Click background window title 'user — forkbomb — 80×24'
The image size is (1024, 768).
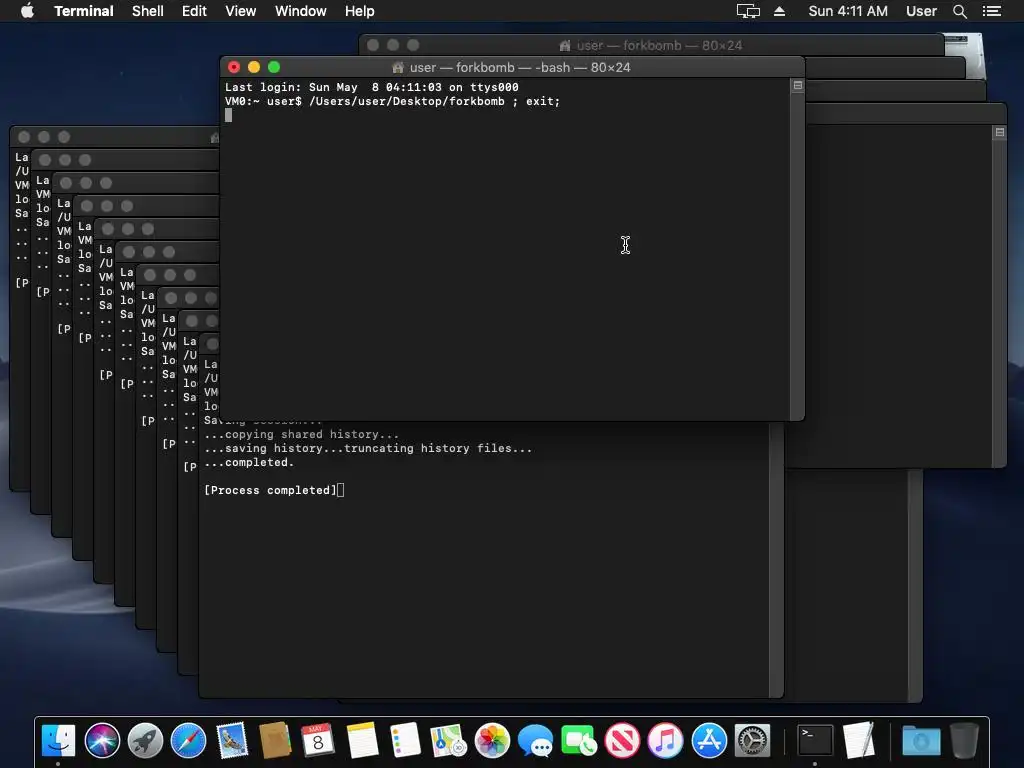(x=660, y=45)
